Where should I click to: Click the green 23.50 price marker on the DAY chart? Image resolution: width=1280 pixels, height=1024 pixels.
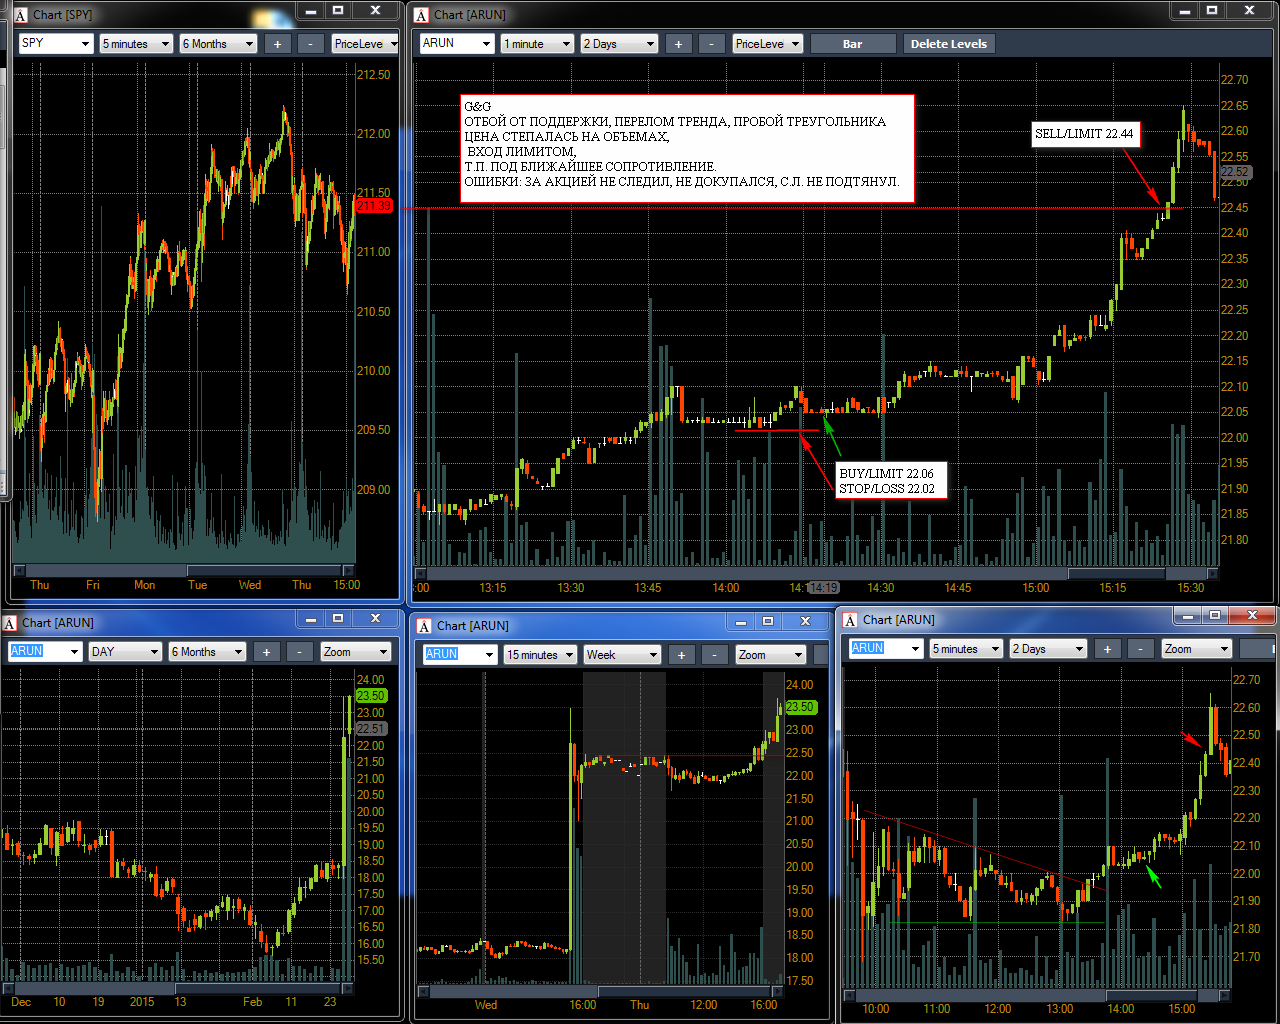[x=371, y=695]
